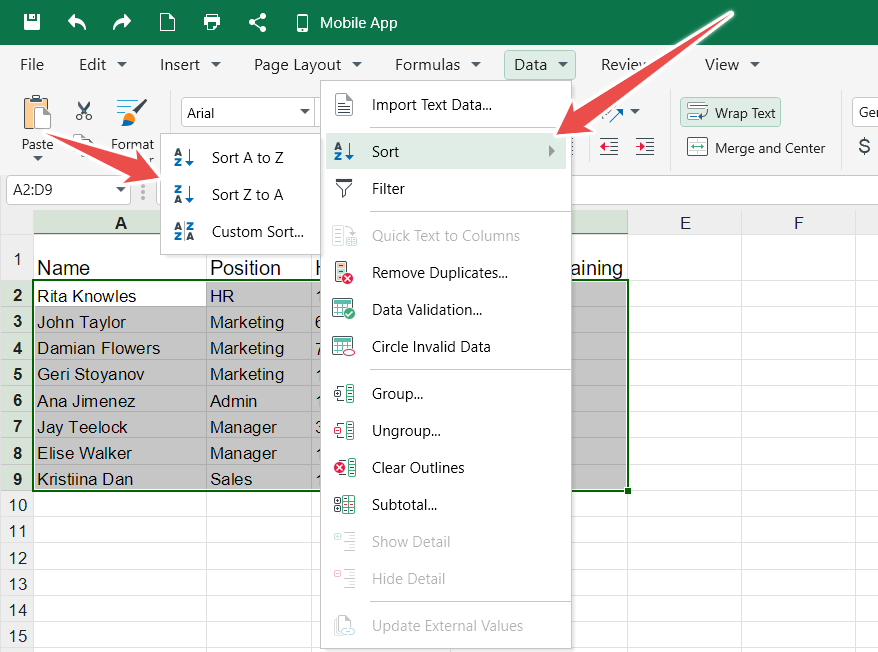Select the column A header
The width and height of the screenshot is (878, 652).
(x=120, y=222)
